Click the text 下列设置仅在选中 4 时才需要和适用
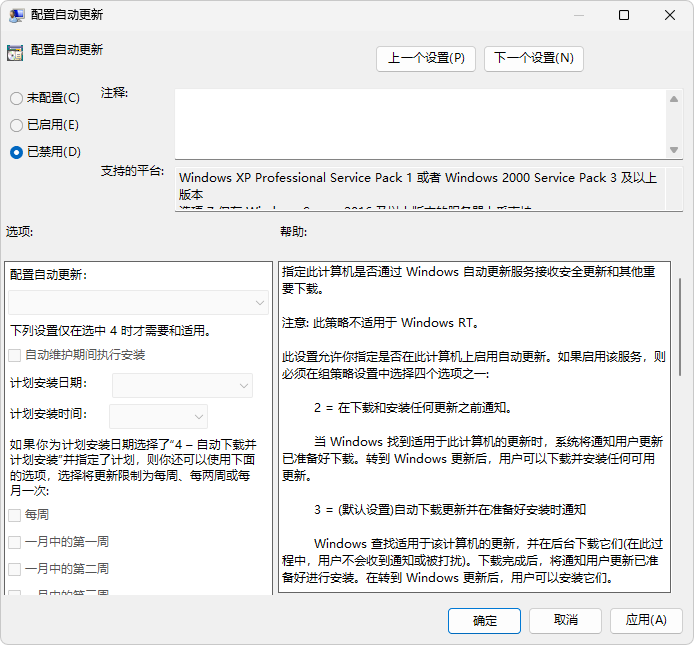This screenshot has width=694, height=645. coord(110,331)
